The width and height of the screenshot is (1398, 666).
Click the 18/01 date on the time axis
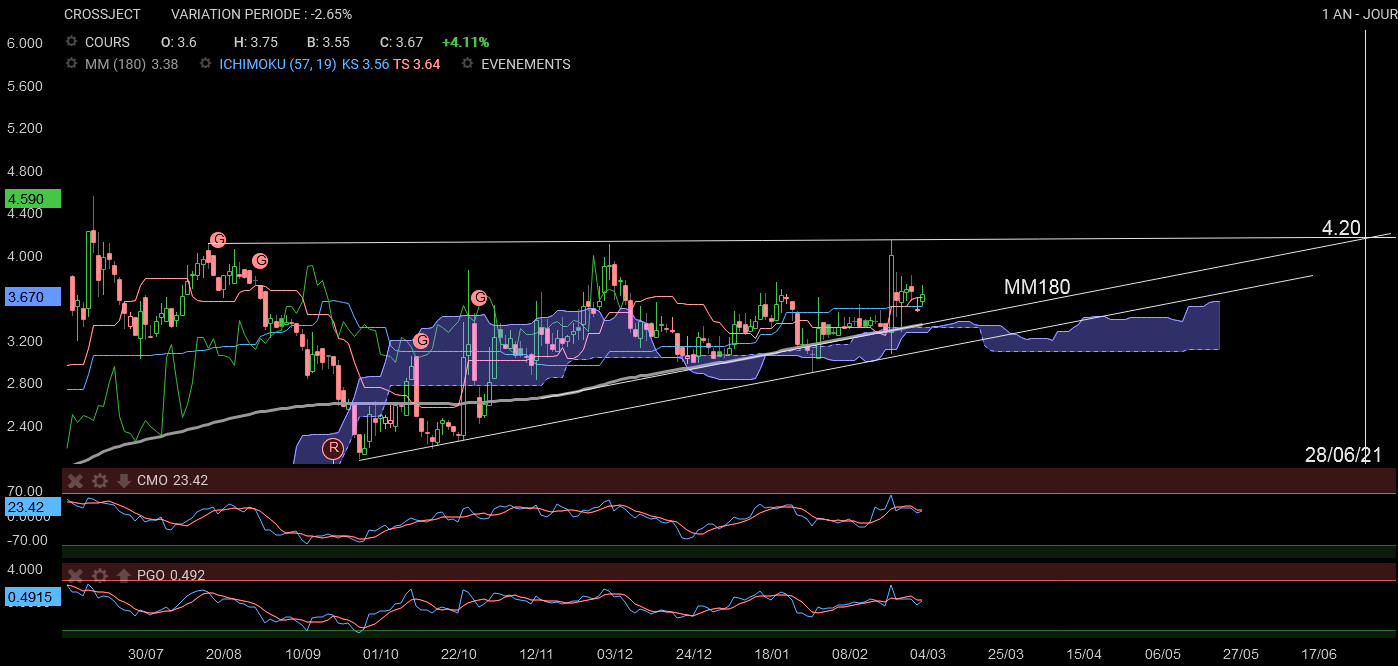772,654
